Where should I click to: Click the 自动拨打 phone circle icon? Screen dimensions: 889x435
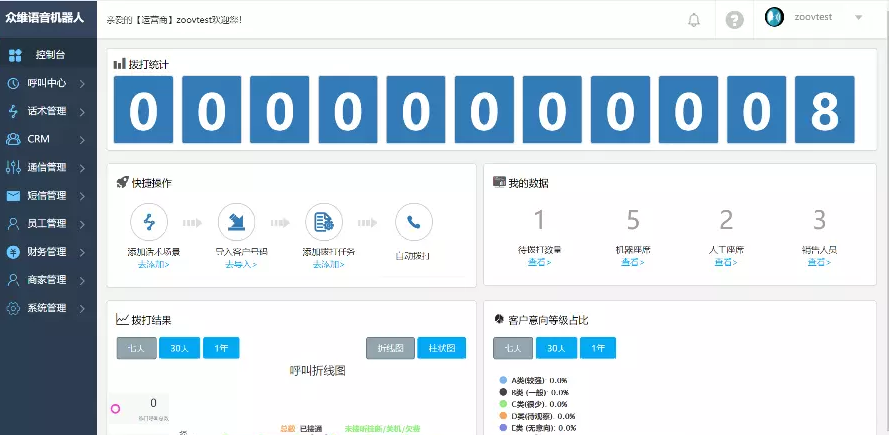tap(413, 222)
